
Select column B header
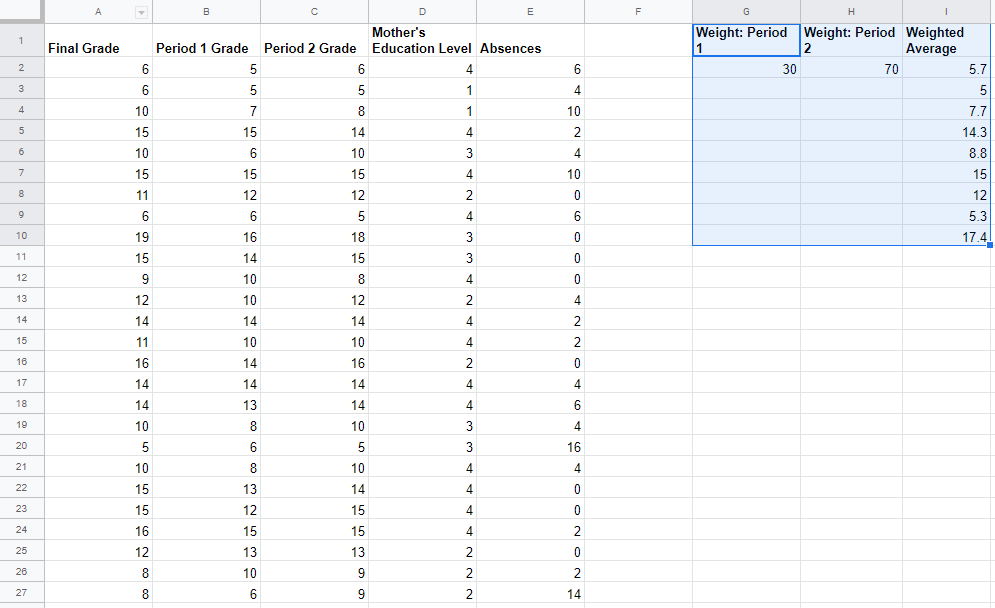(206, 11)
